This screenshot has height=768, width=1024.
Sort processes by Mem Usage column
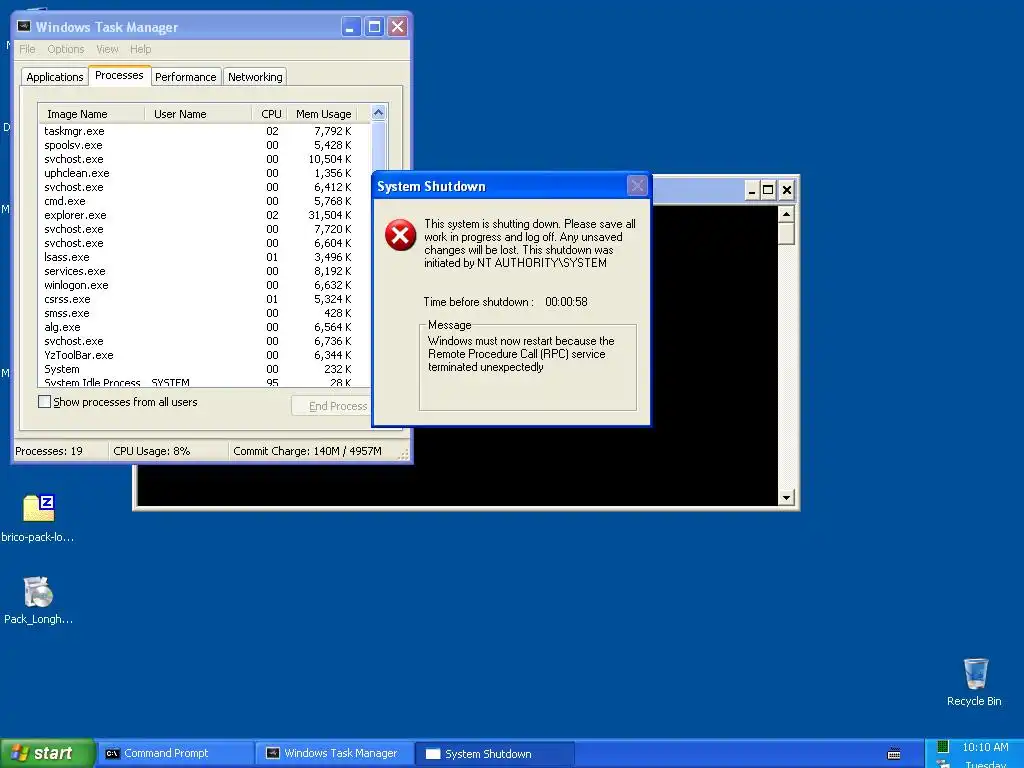[323, 114]
